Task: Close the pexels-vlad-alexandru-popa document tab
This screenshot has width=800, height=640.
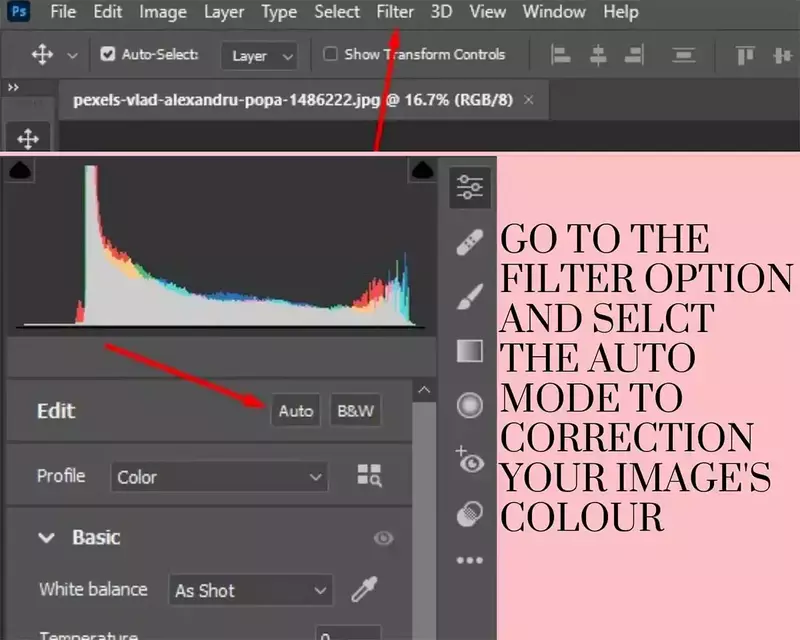Action: click(x=529, y=100)
